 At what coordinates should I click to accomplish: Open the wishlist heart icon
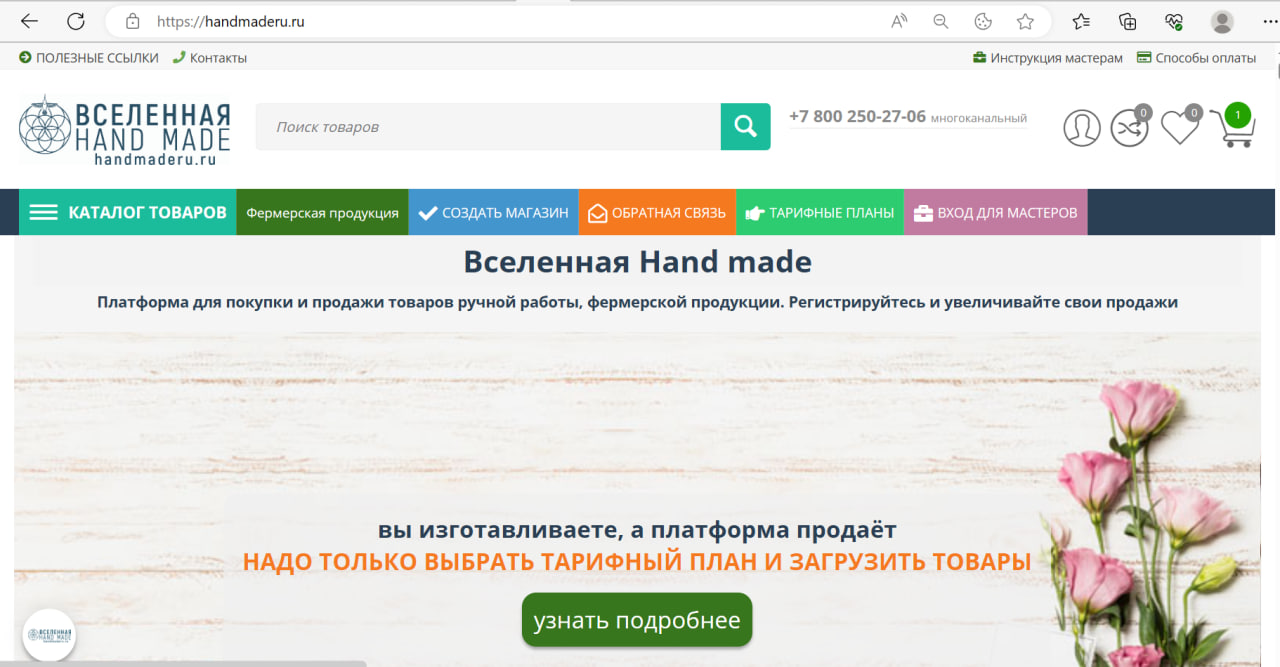pyautogui.click(x=1179, y=127)
